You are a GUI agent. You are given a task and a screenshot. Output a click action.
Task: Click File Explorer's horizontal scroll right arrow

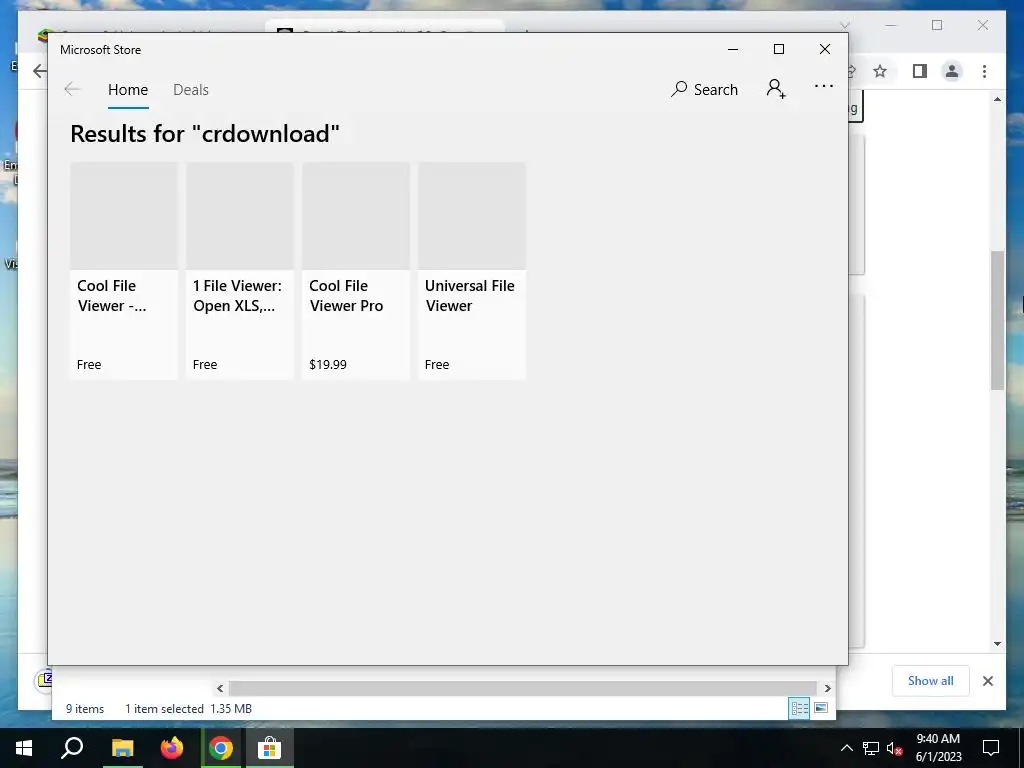(827, 688)
